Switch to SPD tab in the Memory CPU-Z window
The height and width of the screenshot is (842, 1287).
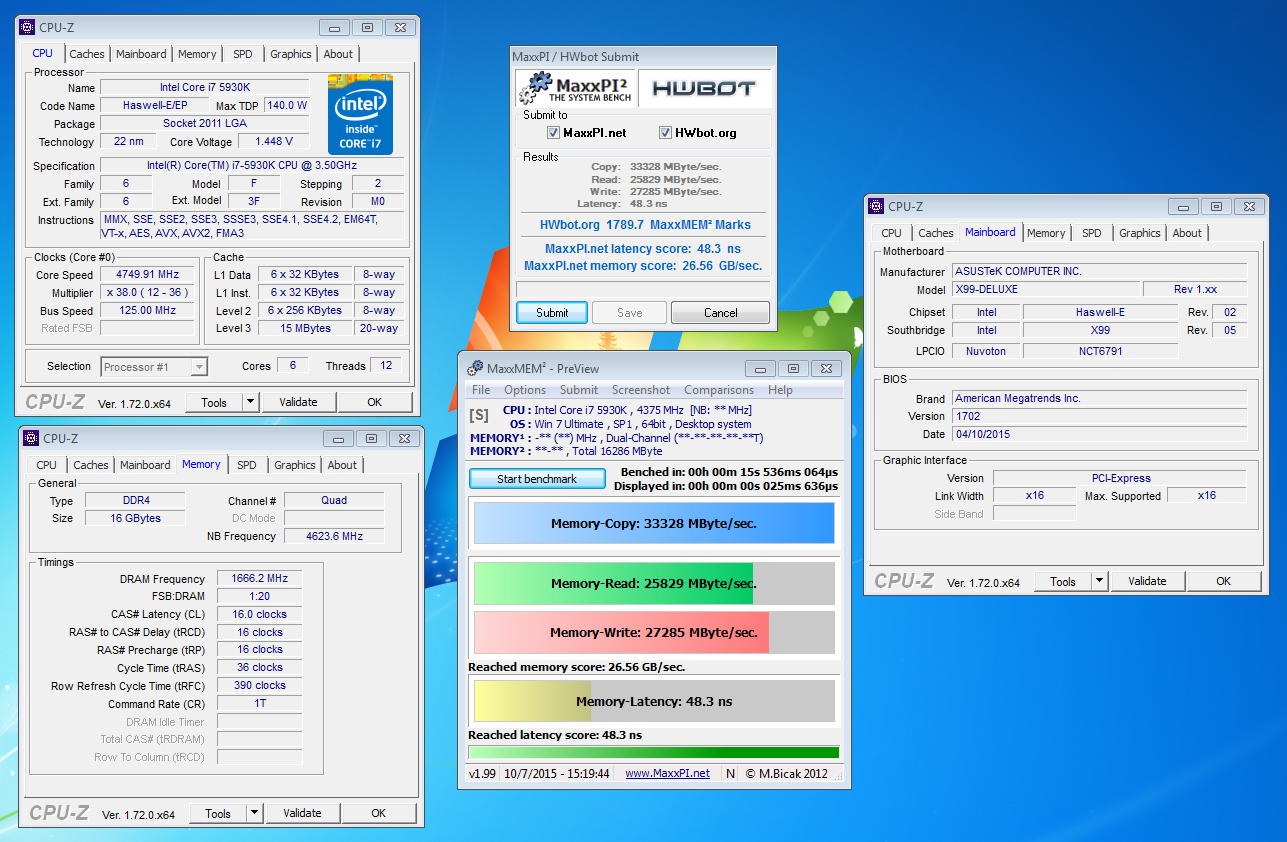247,465
